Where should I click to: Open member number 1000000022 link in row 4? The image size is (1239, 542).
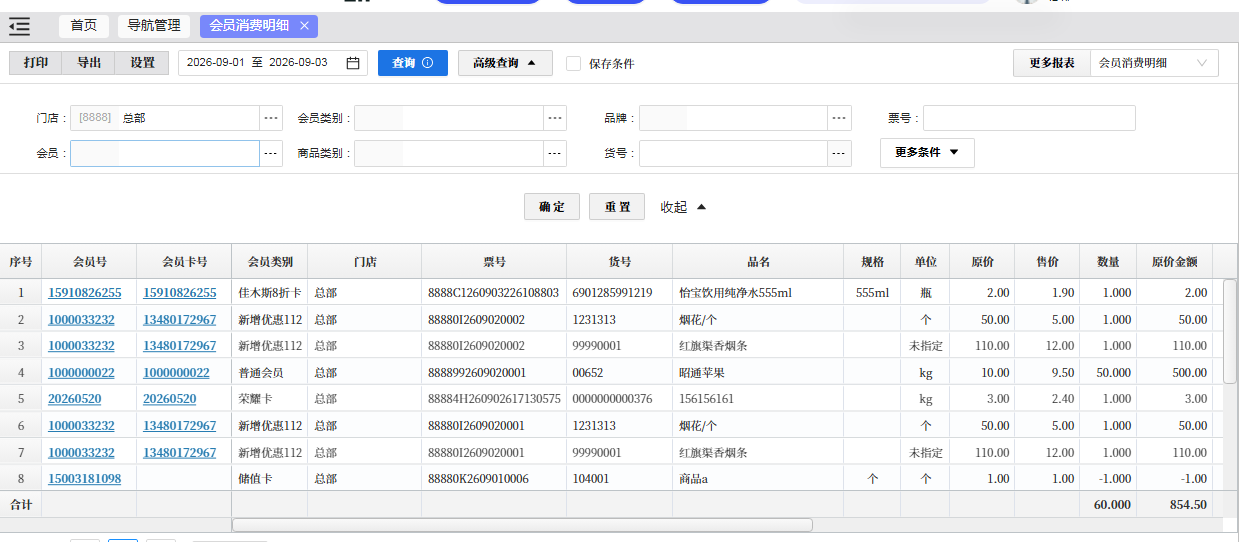coord(81,373)
